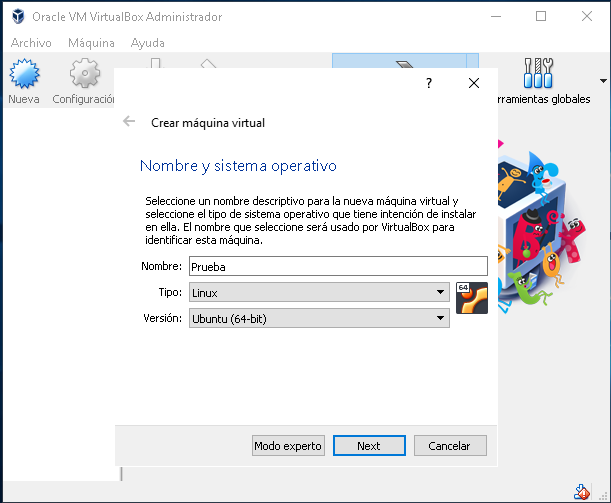Click the wizard back arrow
Screen dimensions: 611x503
[x=129, y=122]
